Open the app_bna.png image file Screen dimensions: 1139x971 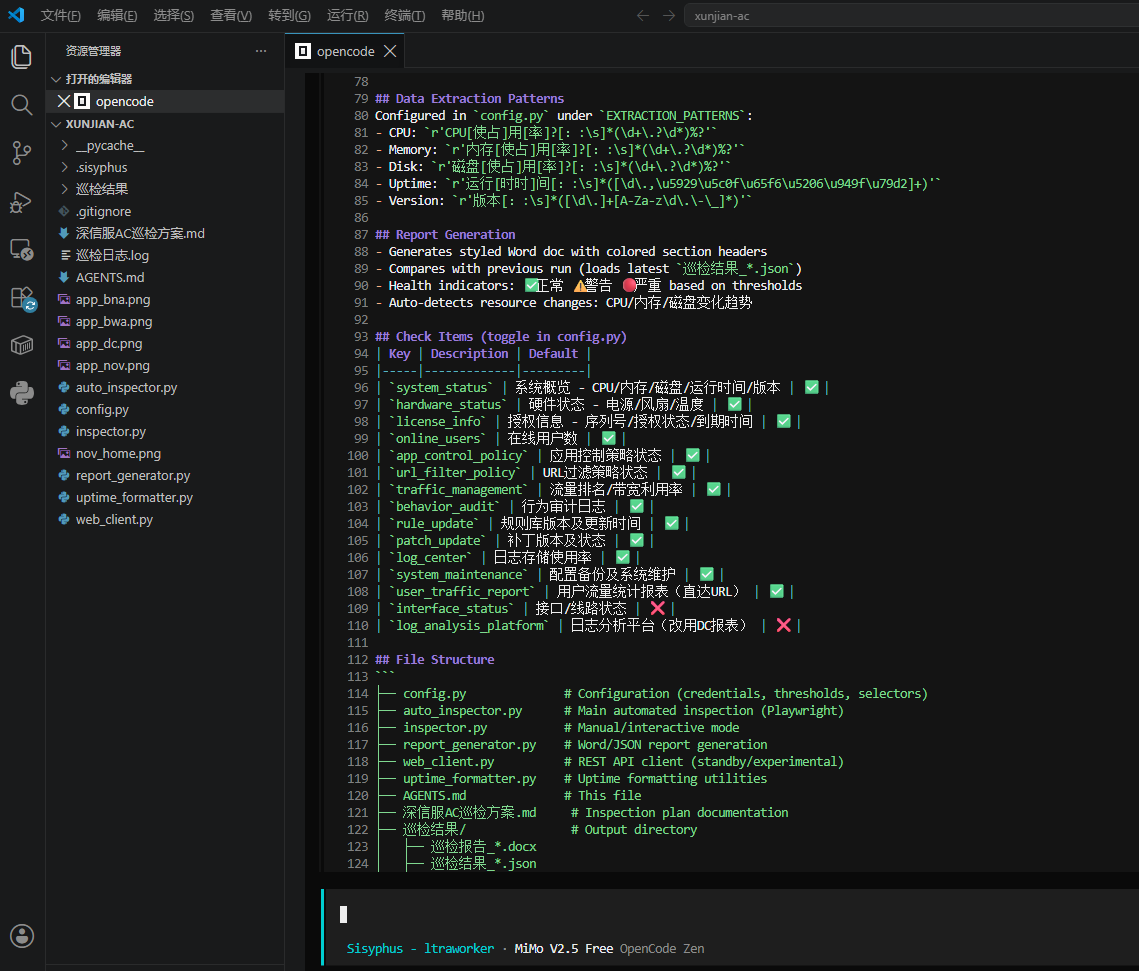tap(113, 299)
